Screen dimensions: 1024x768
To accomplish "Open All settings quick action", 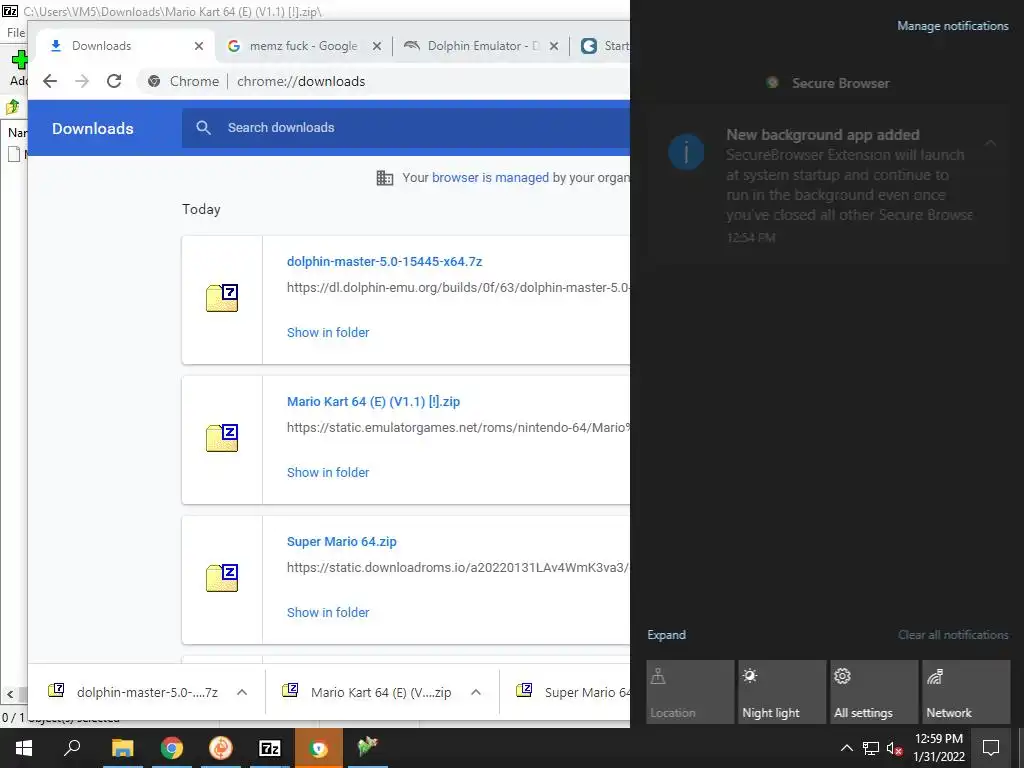I will [x=874, y=692].
